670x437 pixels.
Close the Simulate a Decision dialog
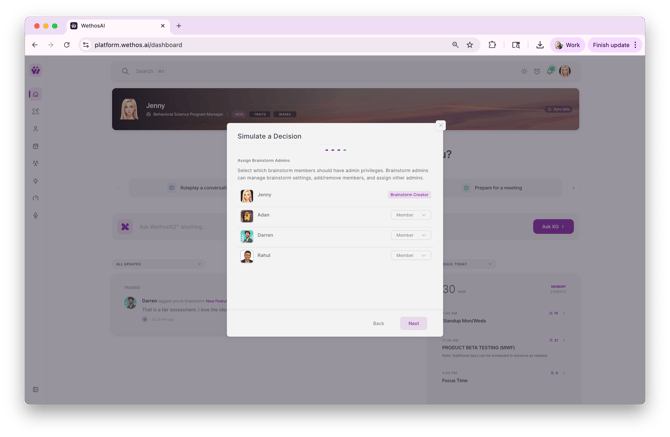coord(440,126)
